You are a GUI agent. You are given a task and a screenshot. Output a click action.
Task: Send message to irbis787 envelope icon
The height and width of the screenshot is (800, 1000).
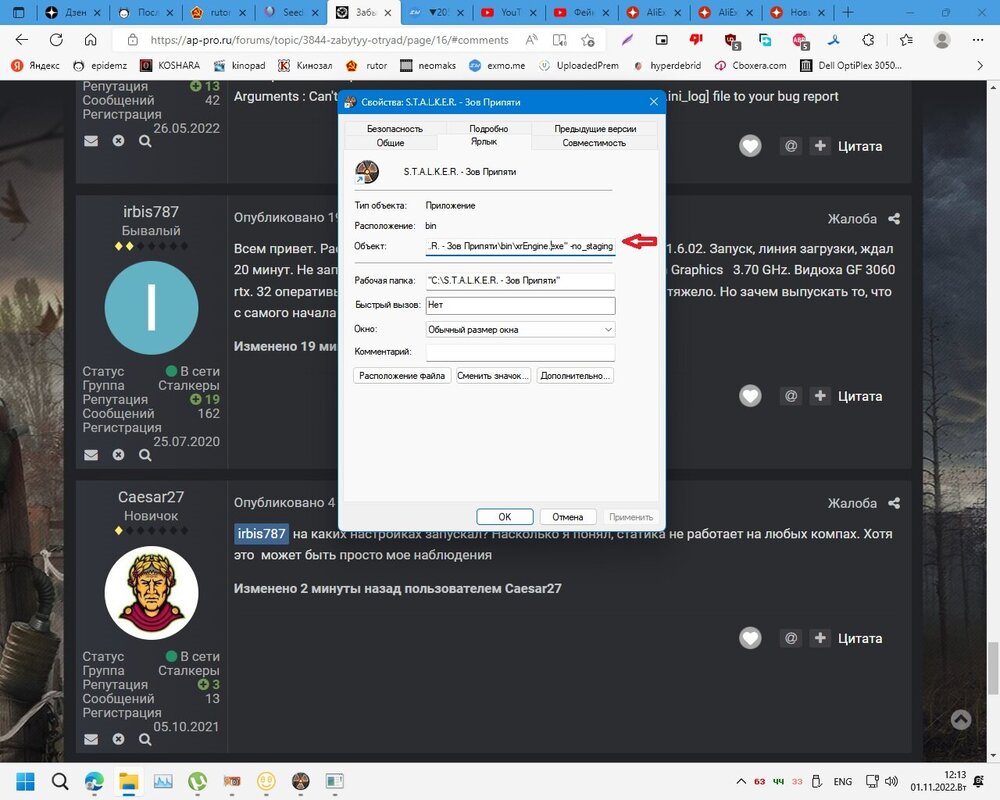click(x=91, y=455)
